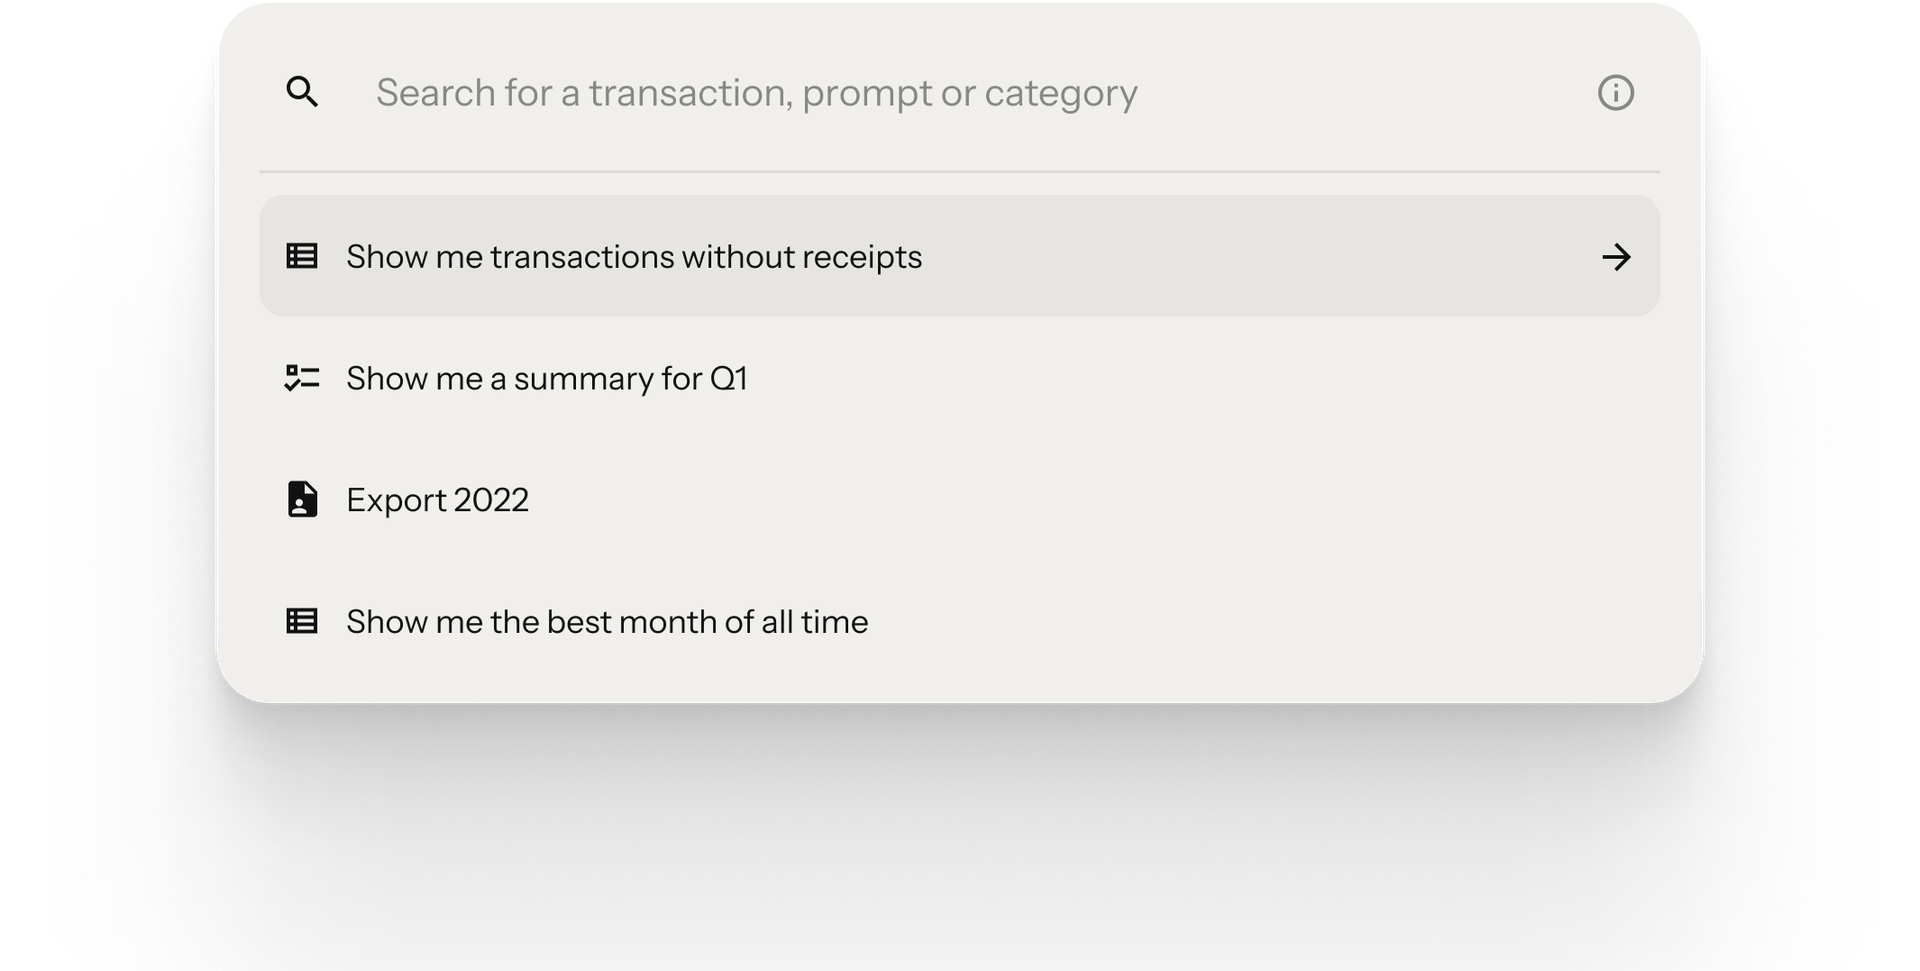The height and width of the screenshot is (971, 1920).
Task: Run the "Export 2022" suggestion
Action: tap(437, 500)
